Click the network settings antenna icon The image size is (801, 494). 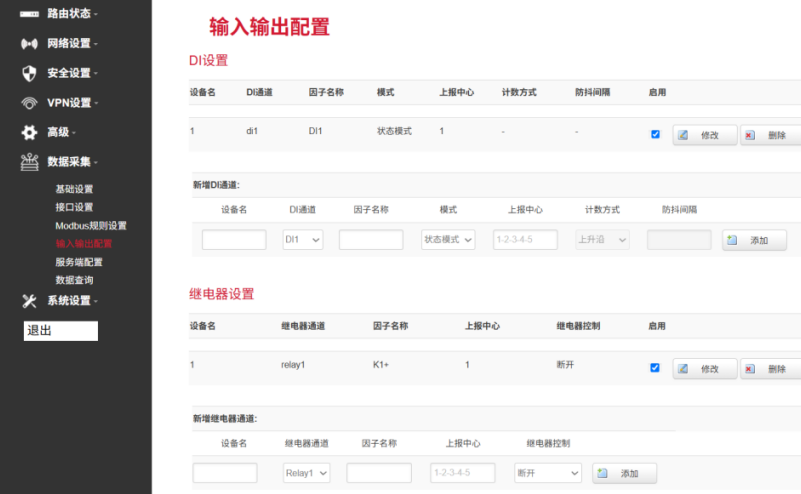pos(29,43)
